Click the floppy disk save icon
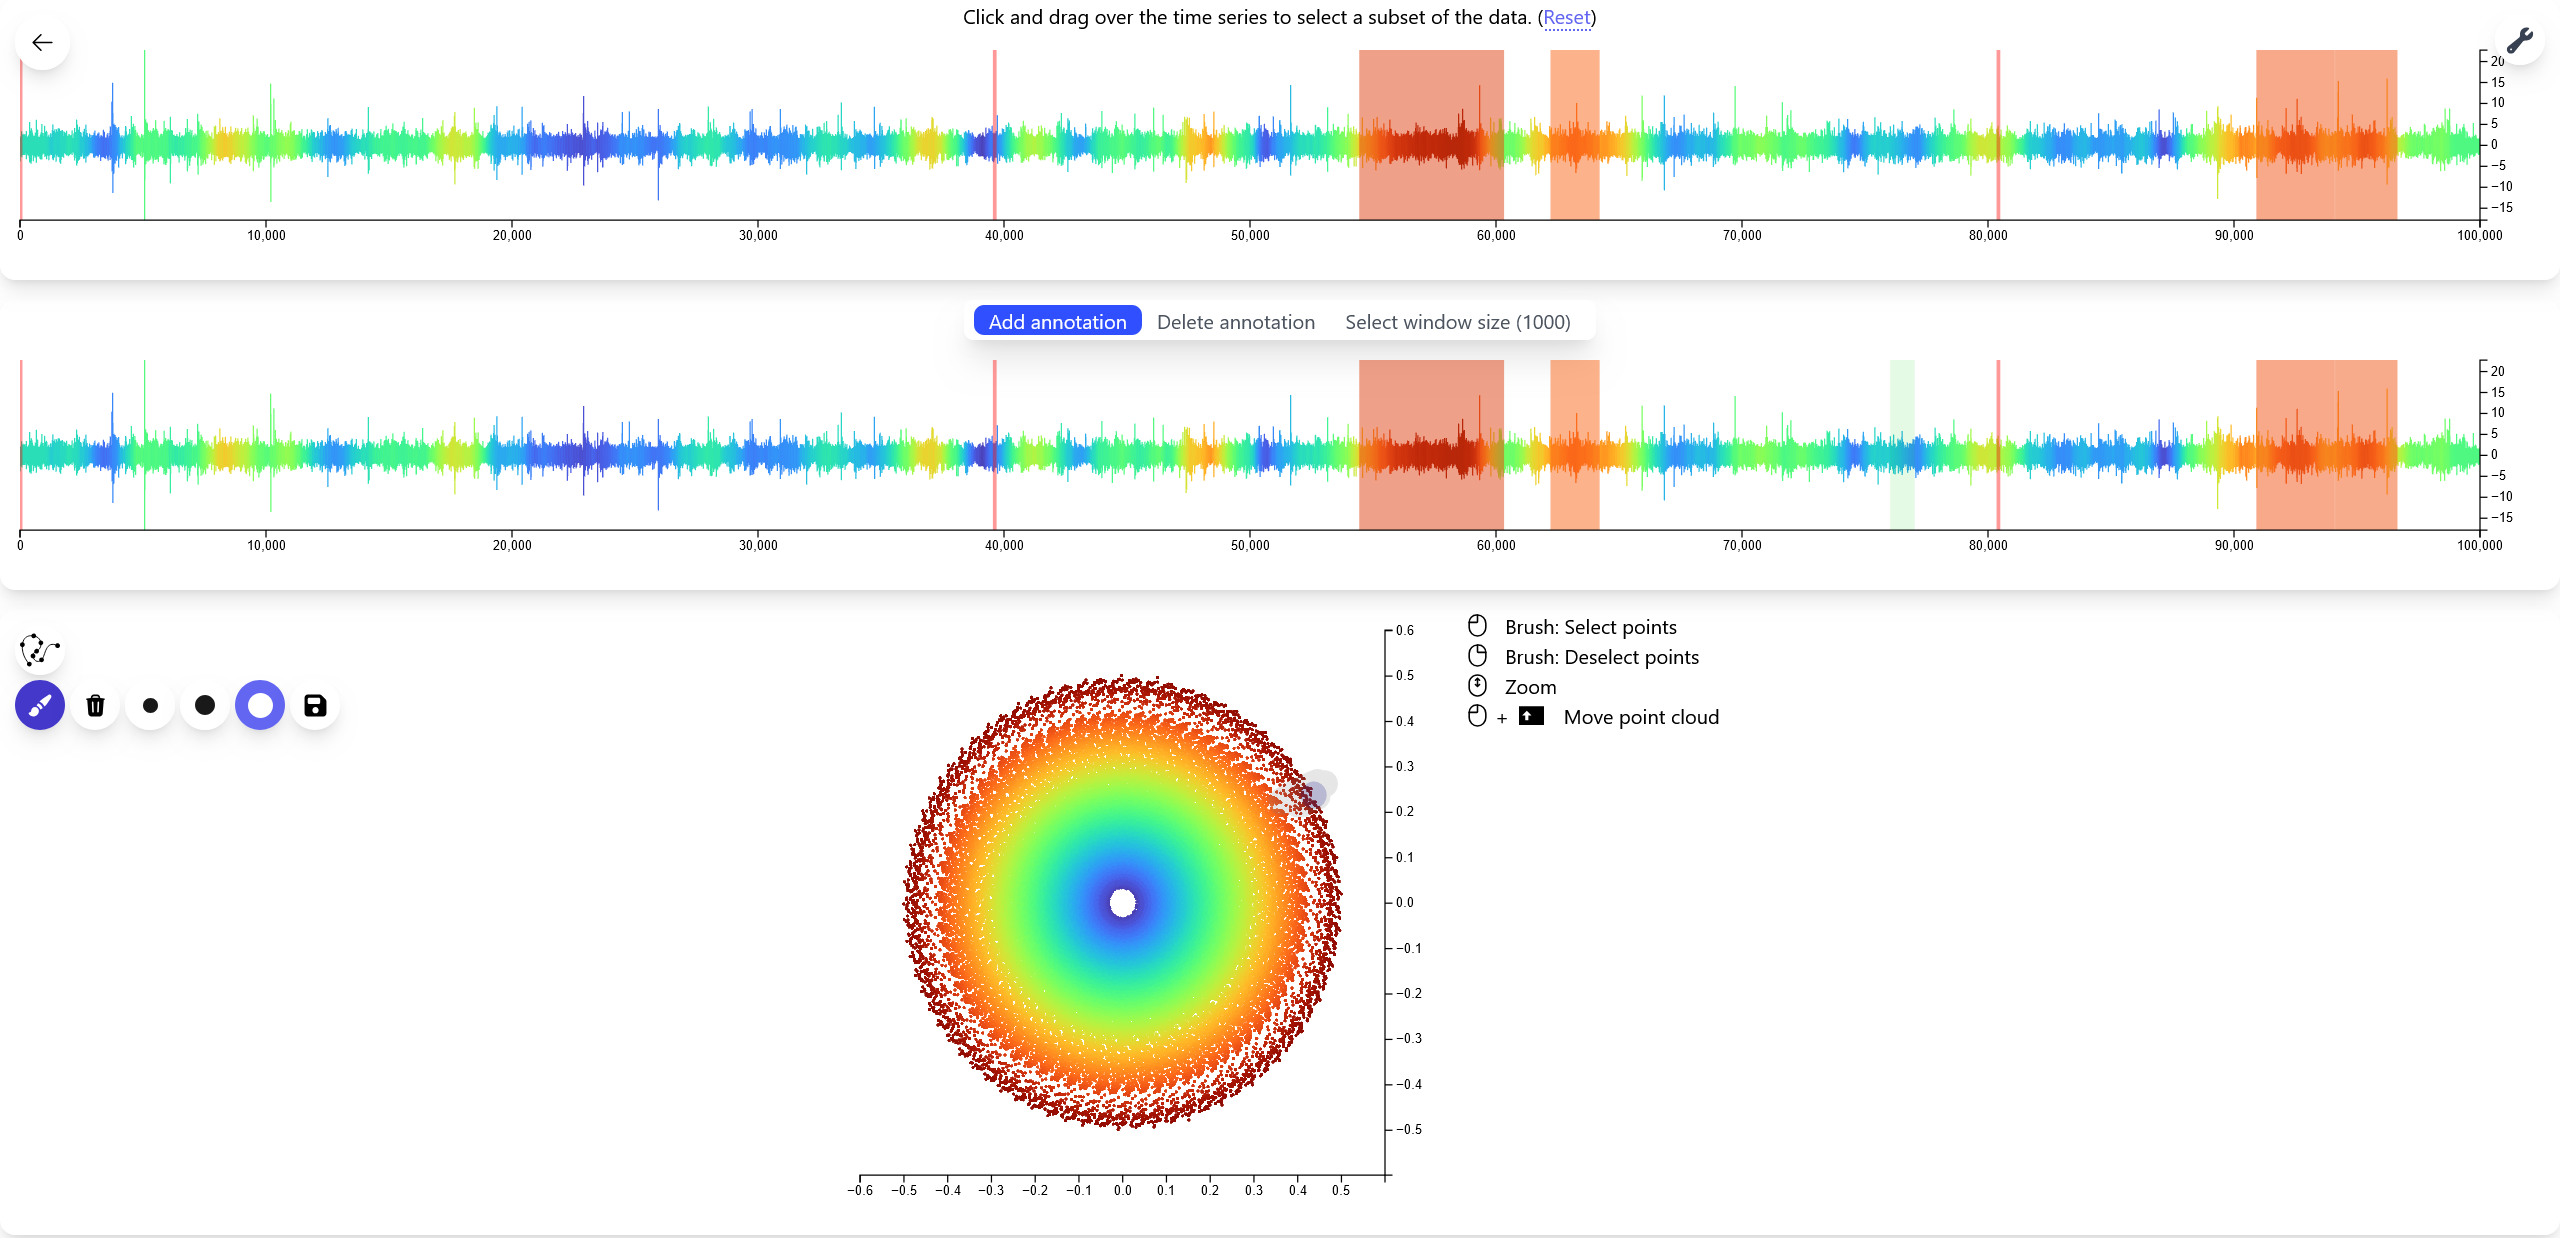2560x1238 pixels. tap(315, 706)
